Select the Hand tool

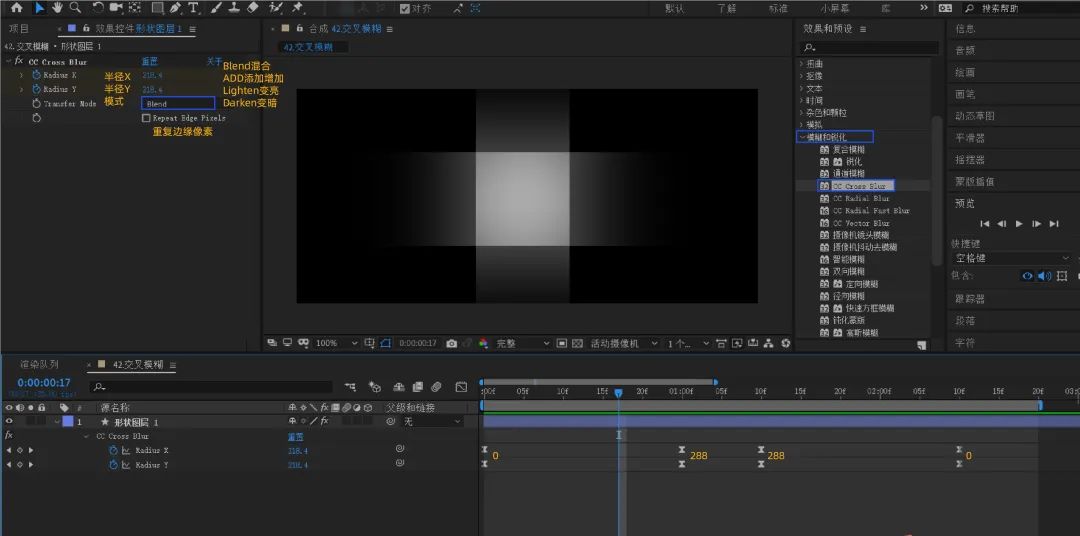[x=57, y=8]
